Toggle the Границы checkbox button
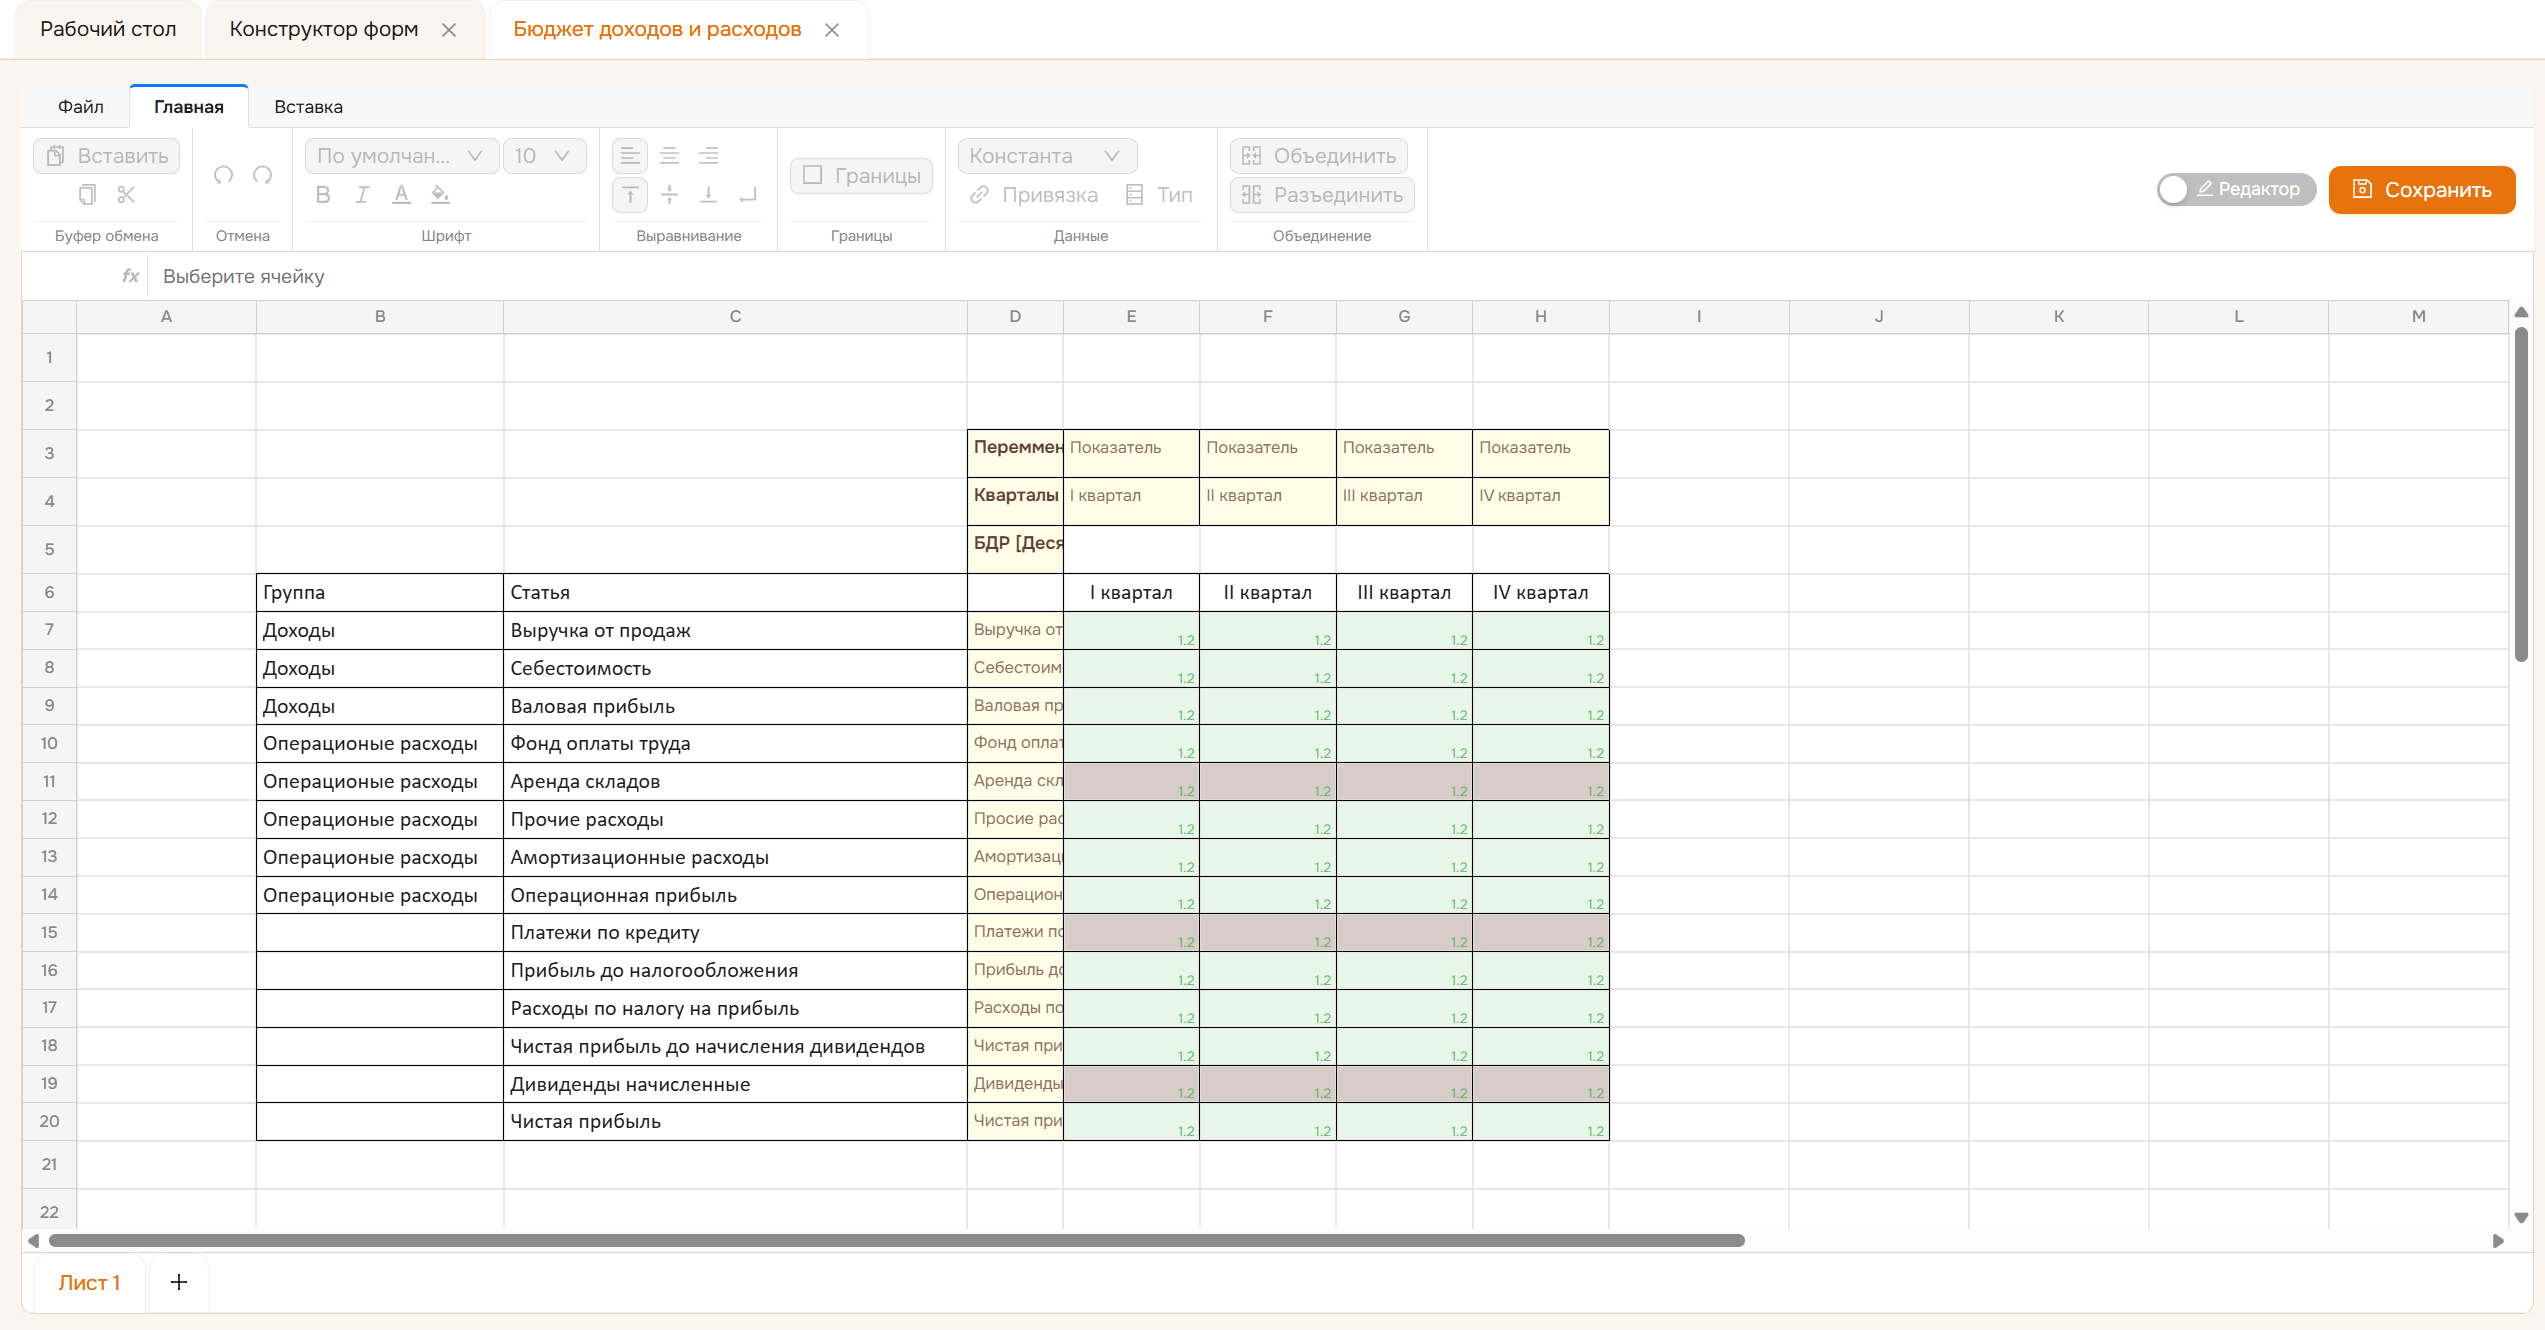 click(861, 176)
